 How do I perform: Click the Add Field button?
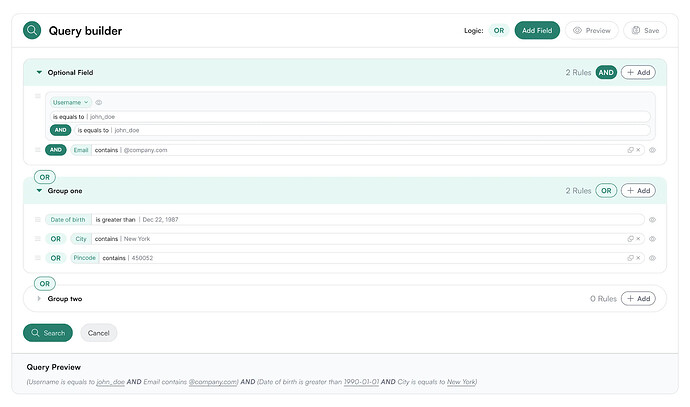click(537, 31)
